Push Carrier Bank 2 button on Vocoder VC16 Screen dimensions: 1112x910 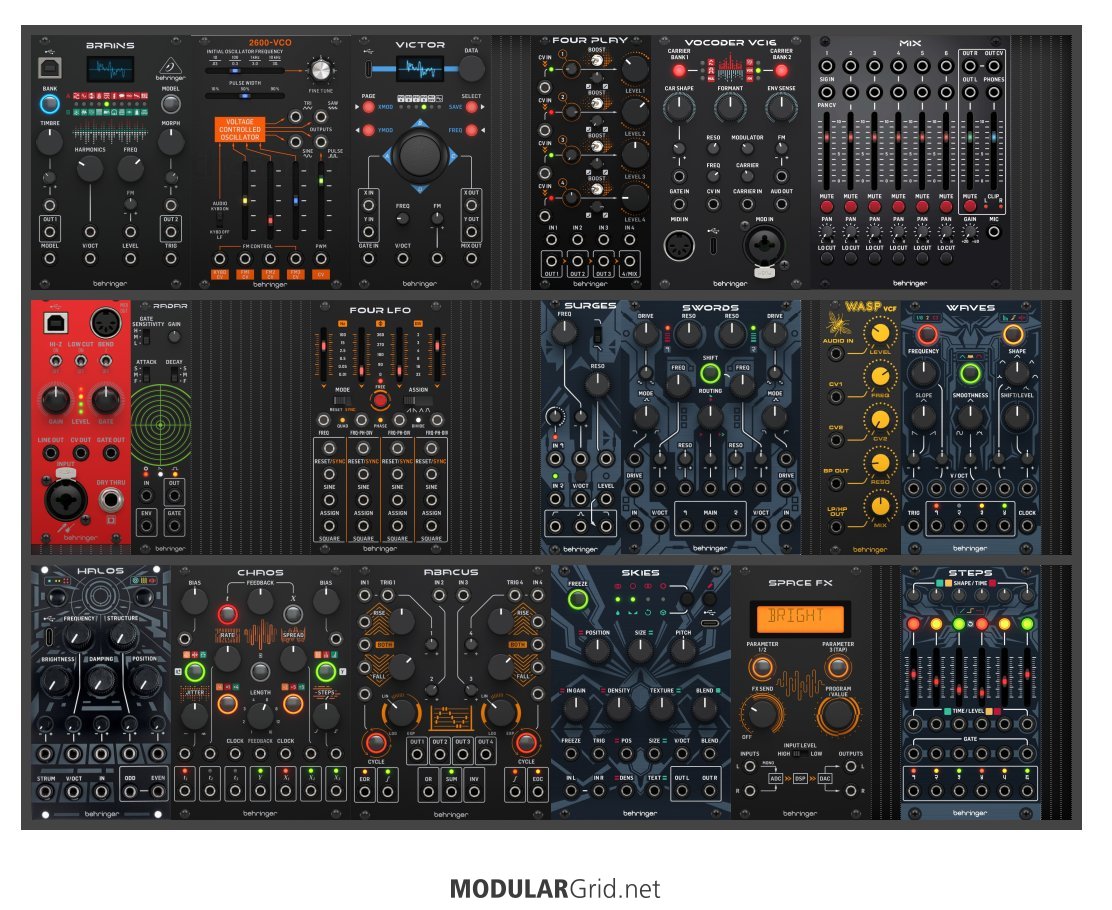[782, 71]
